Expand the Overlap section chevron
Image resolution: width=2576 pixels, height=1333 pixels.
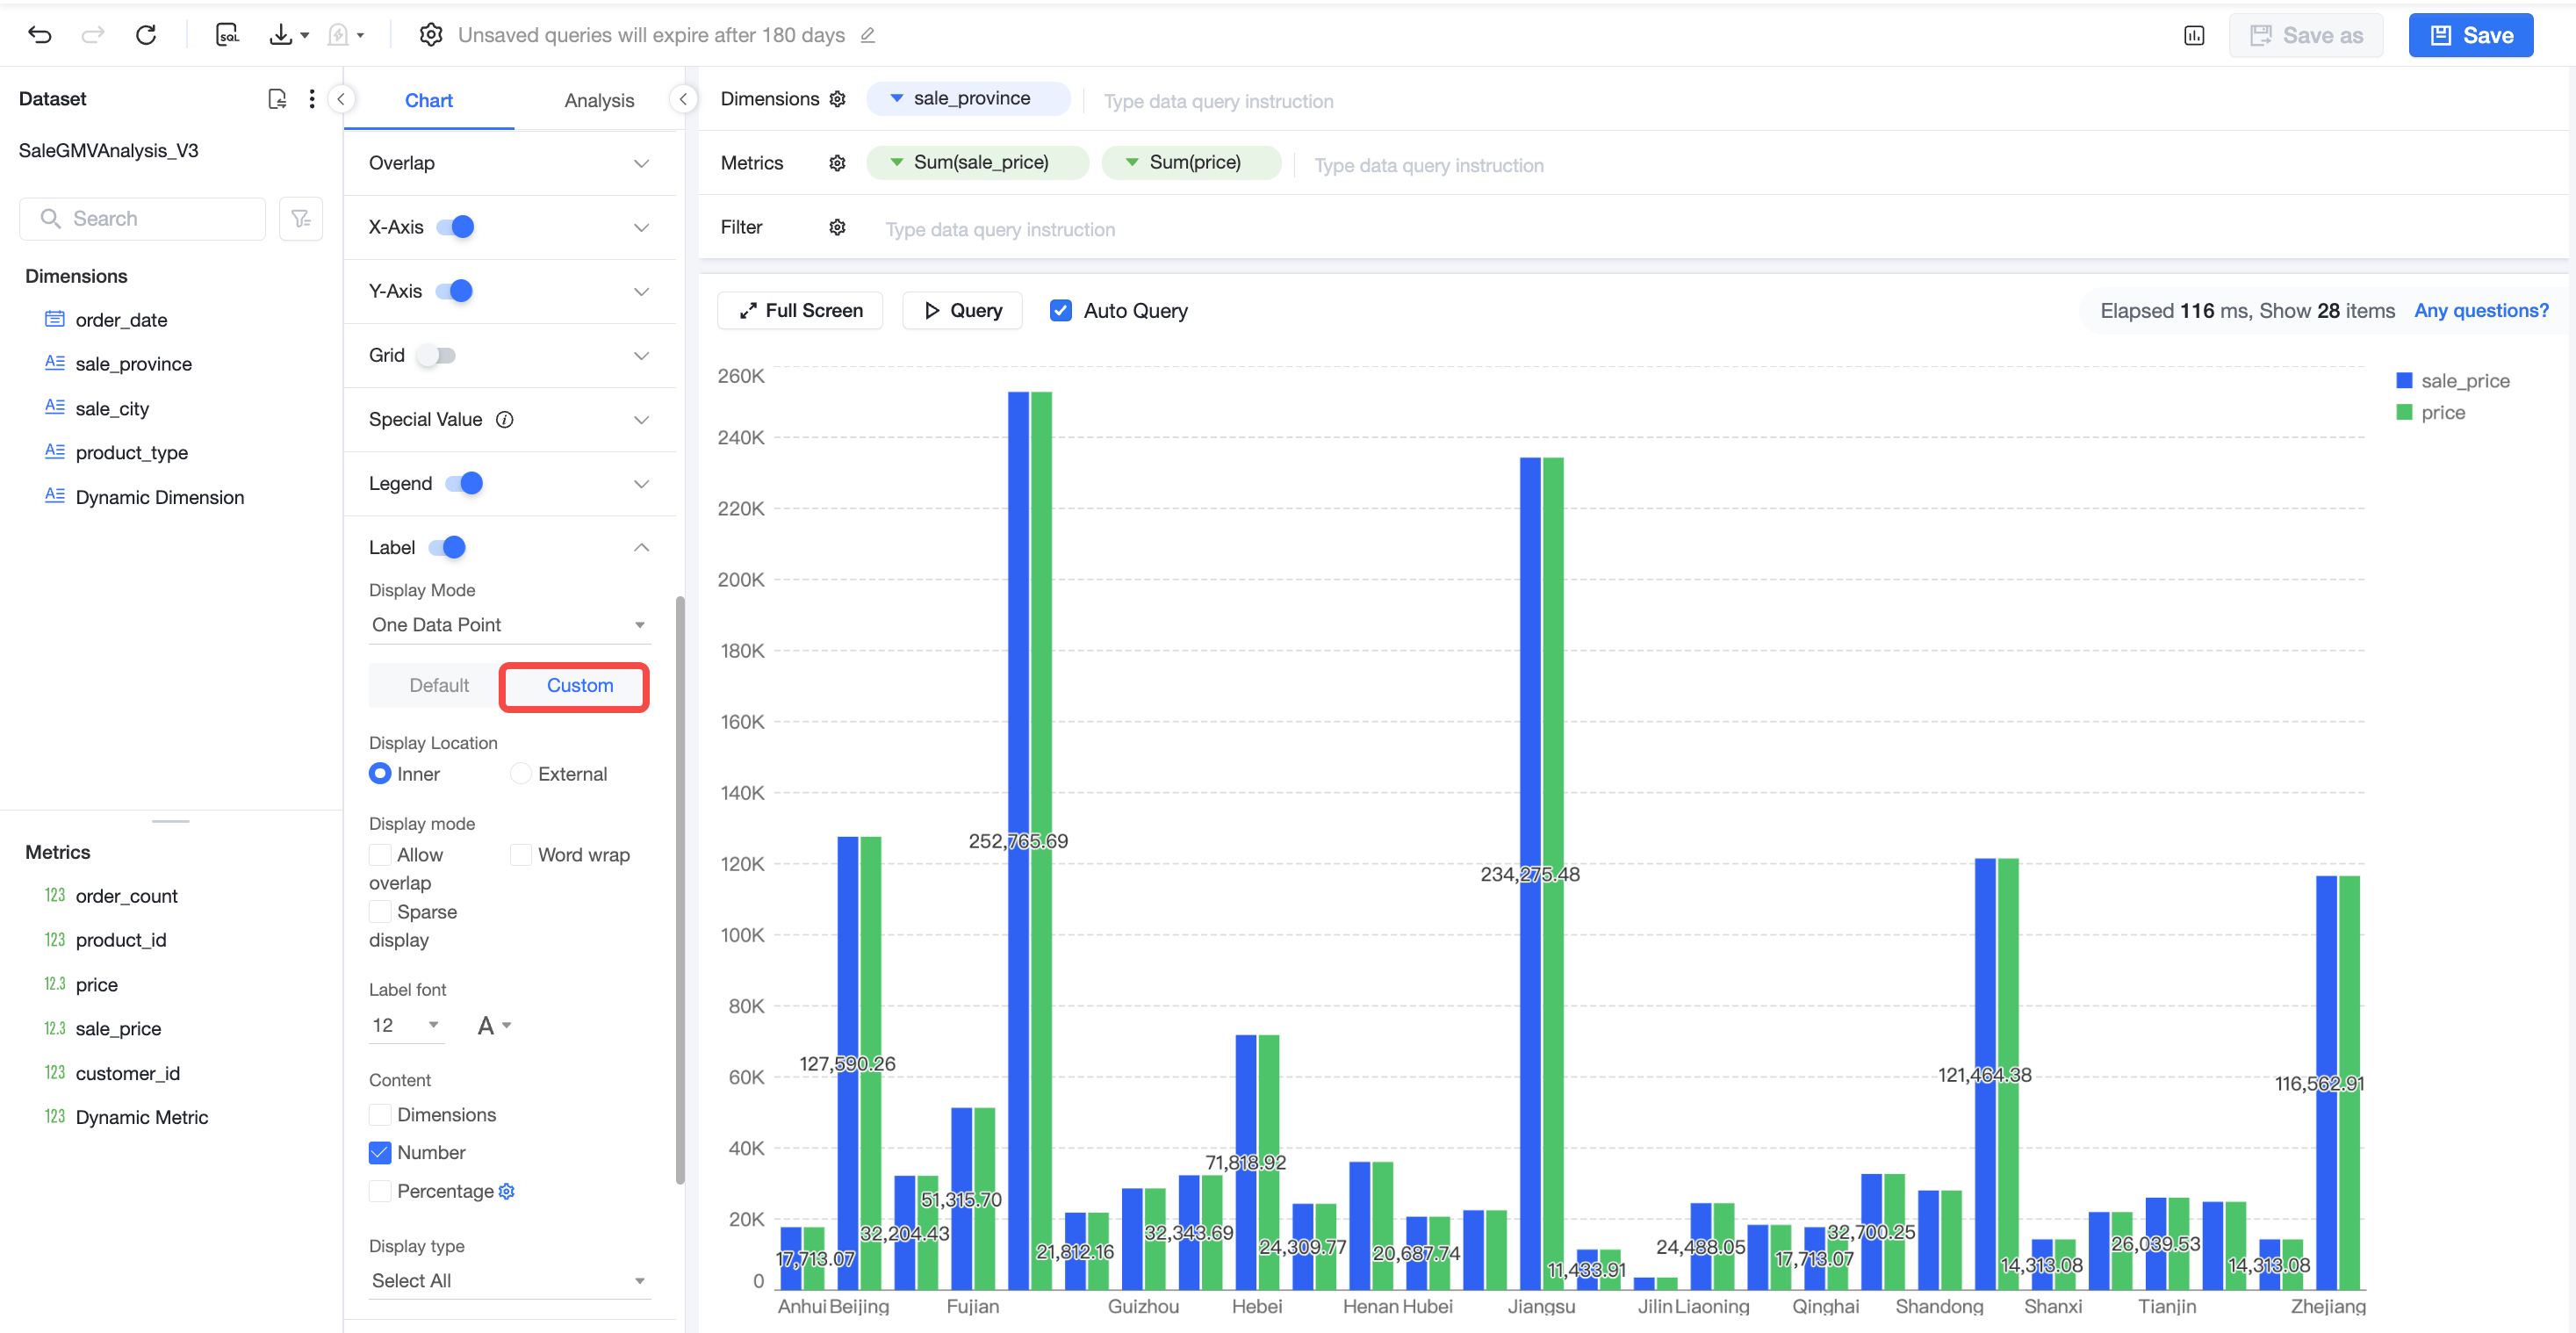point(642,163)
